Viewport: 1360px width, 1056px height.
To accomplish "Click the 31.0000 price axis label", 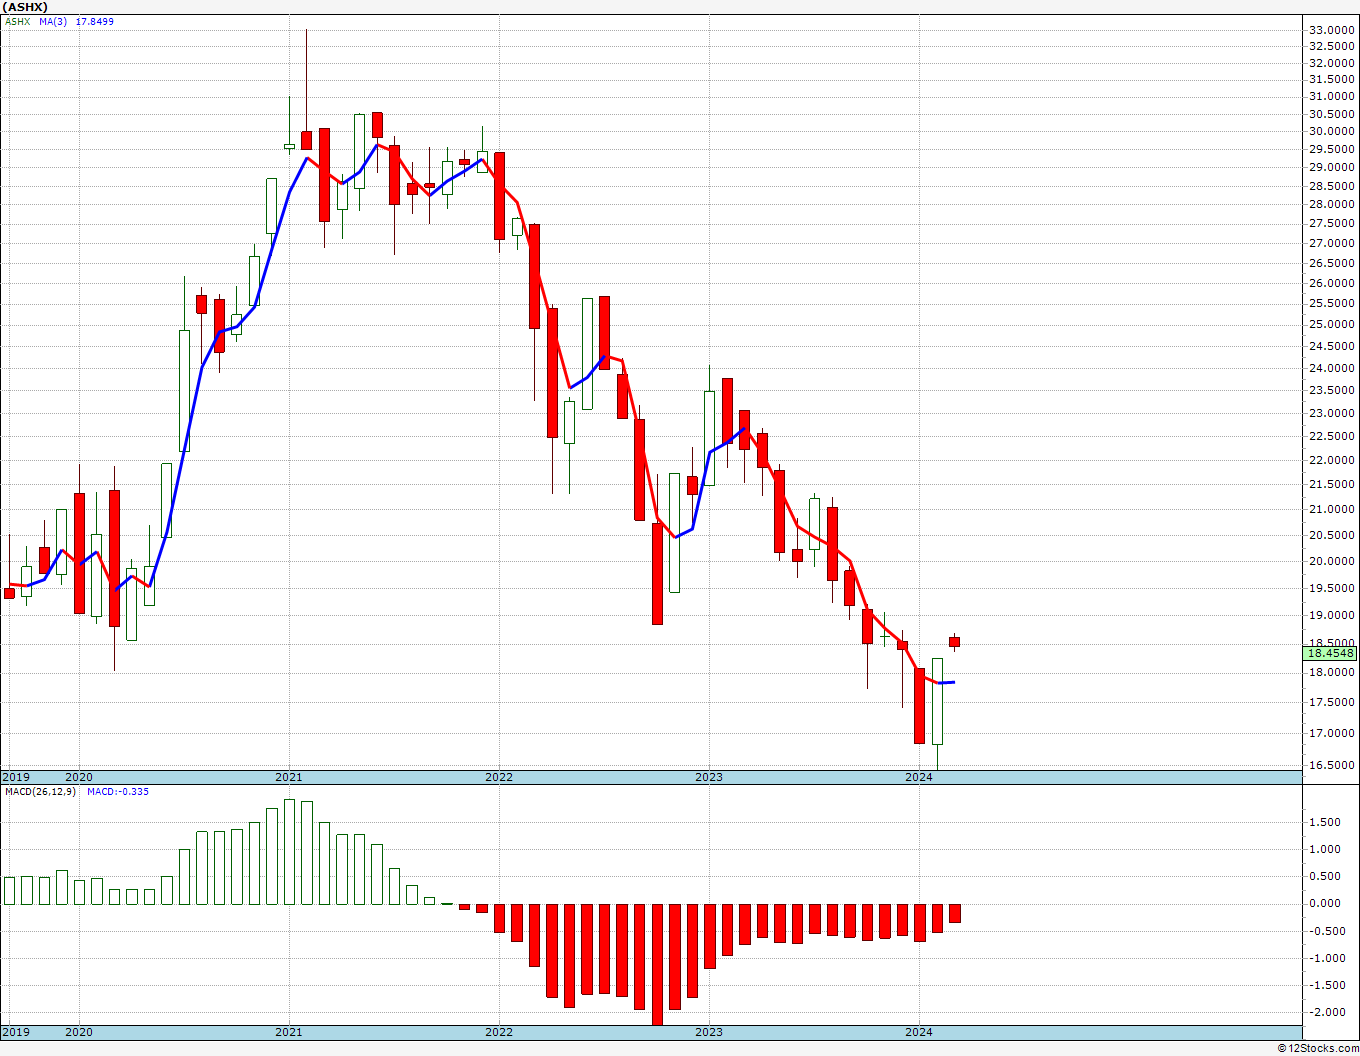I will point(1332,96).
